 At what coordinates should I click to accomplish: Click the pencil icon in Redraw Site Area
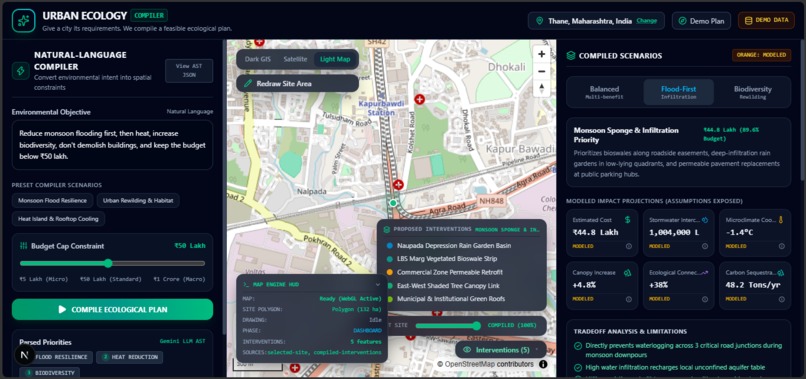click(x=247, y=83)
